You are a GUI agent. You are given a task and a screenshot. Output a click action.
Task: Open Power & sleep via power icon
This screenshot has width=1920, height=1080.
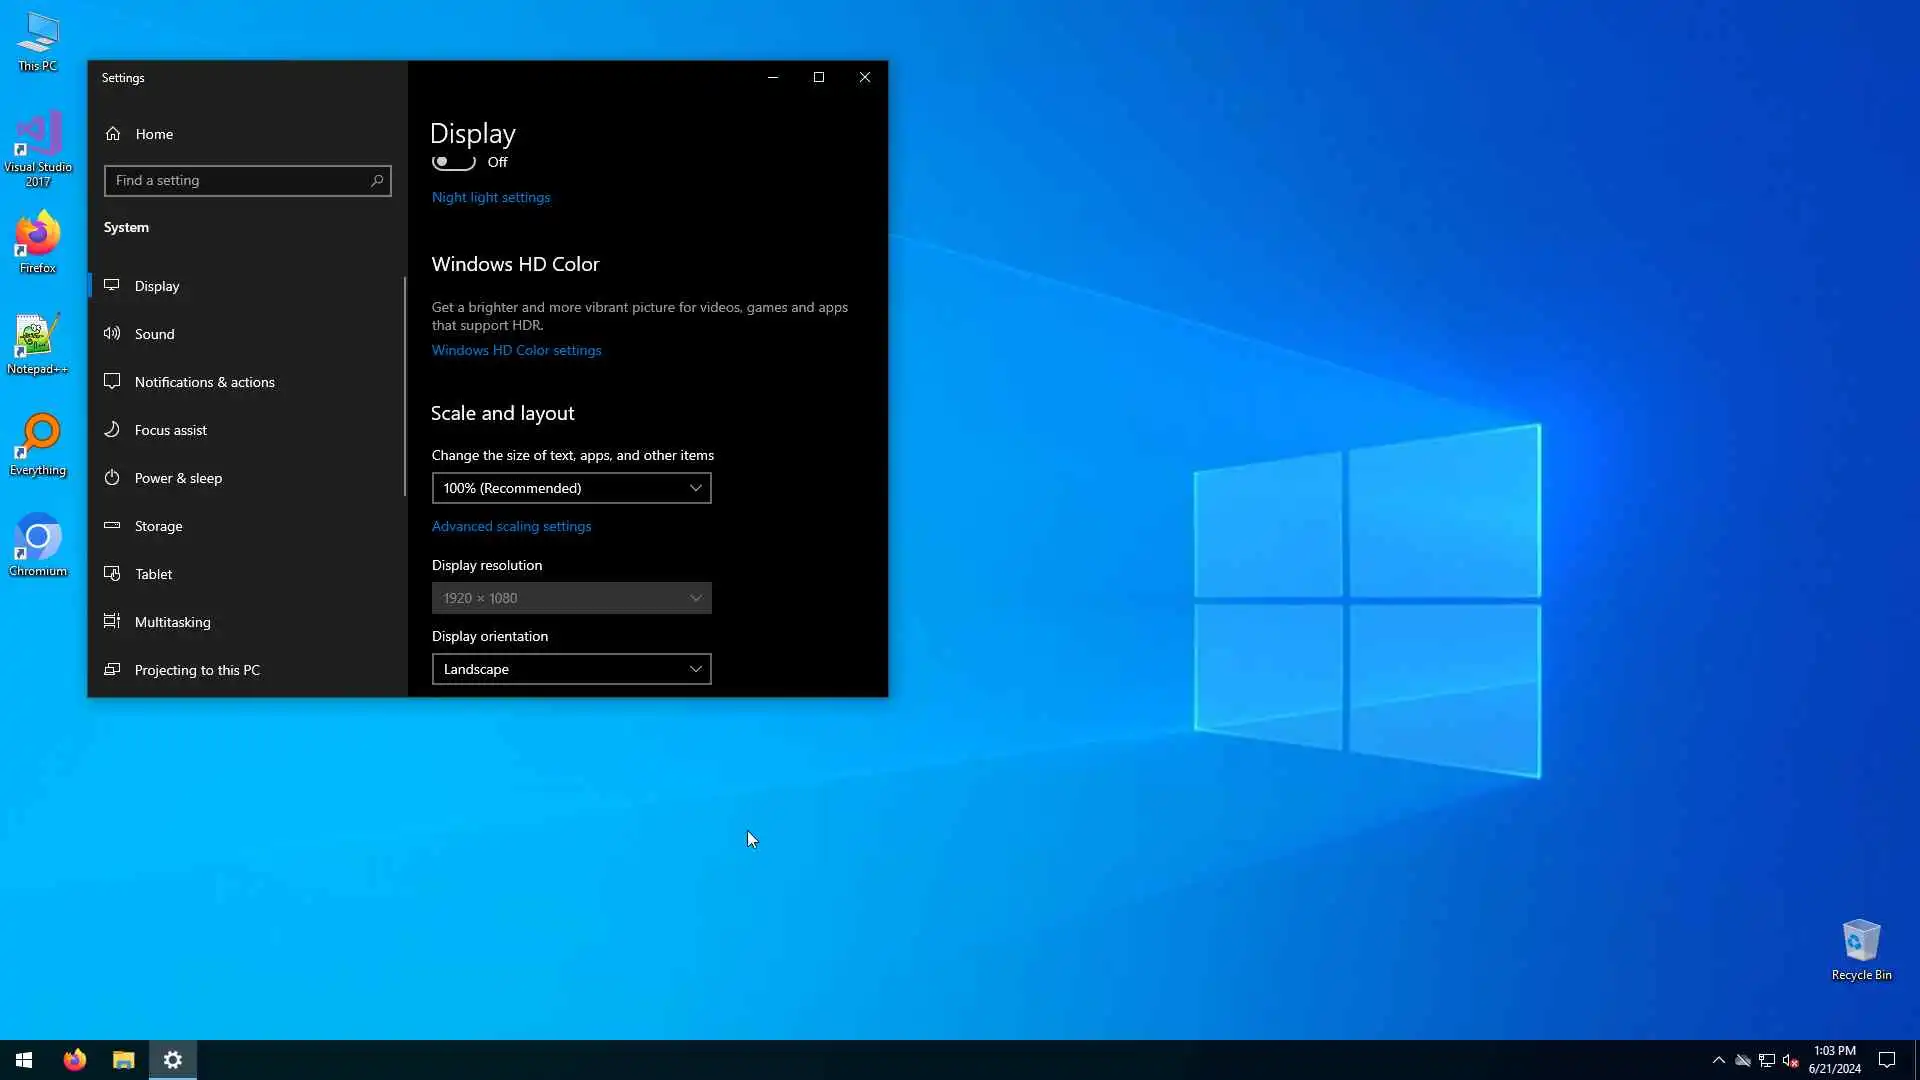coord(112,478)
